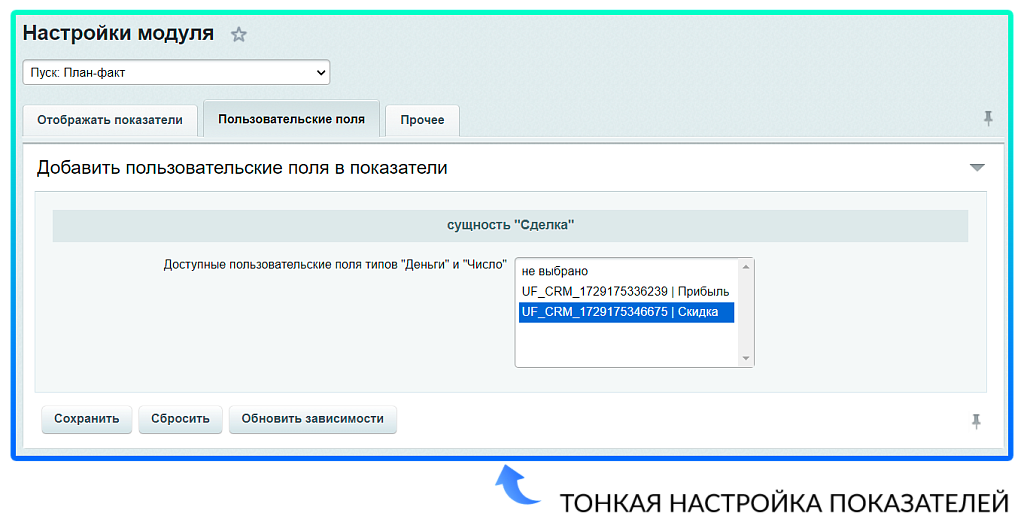Screen dimensions: 1024x531
Task: Click the favorites star next to the page title
Action: coord(238,34)
